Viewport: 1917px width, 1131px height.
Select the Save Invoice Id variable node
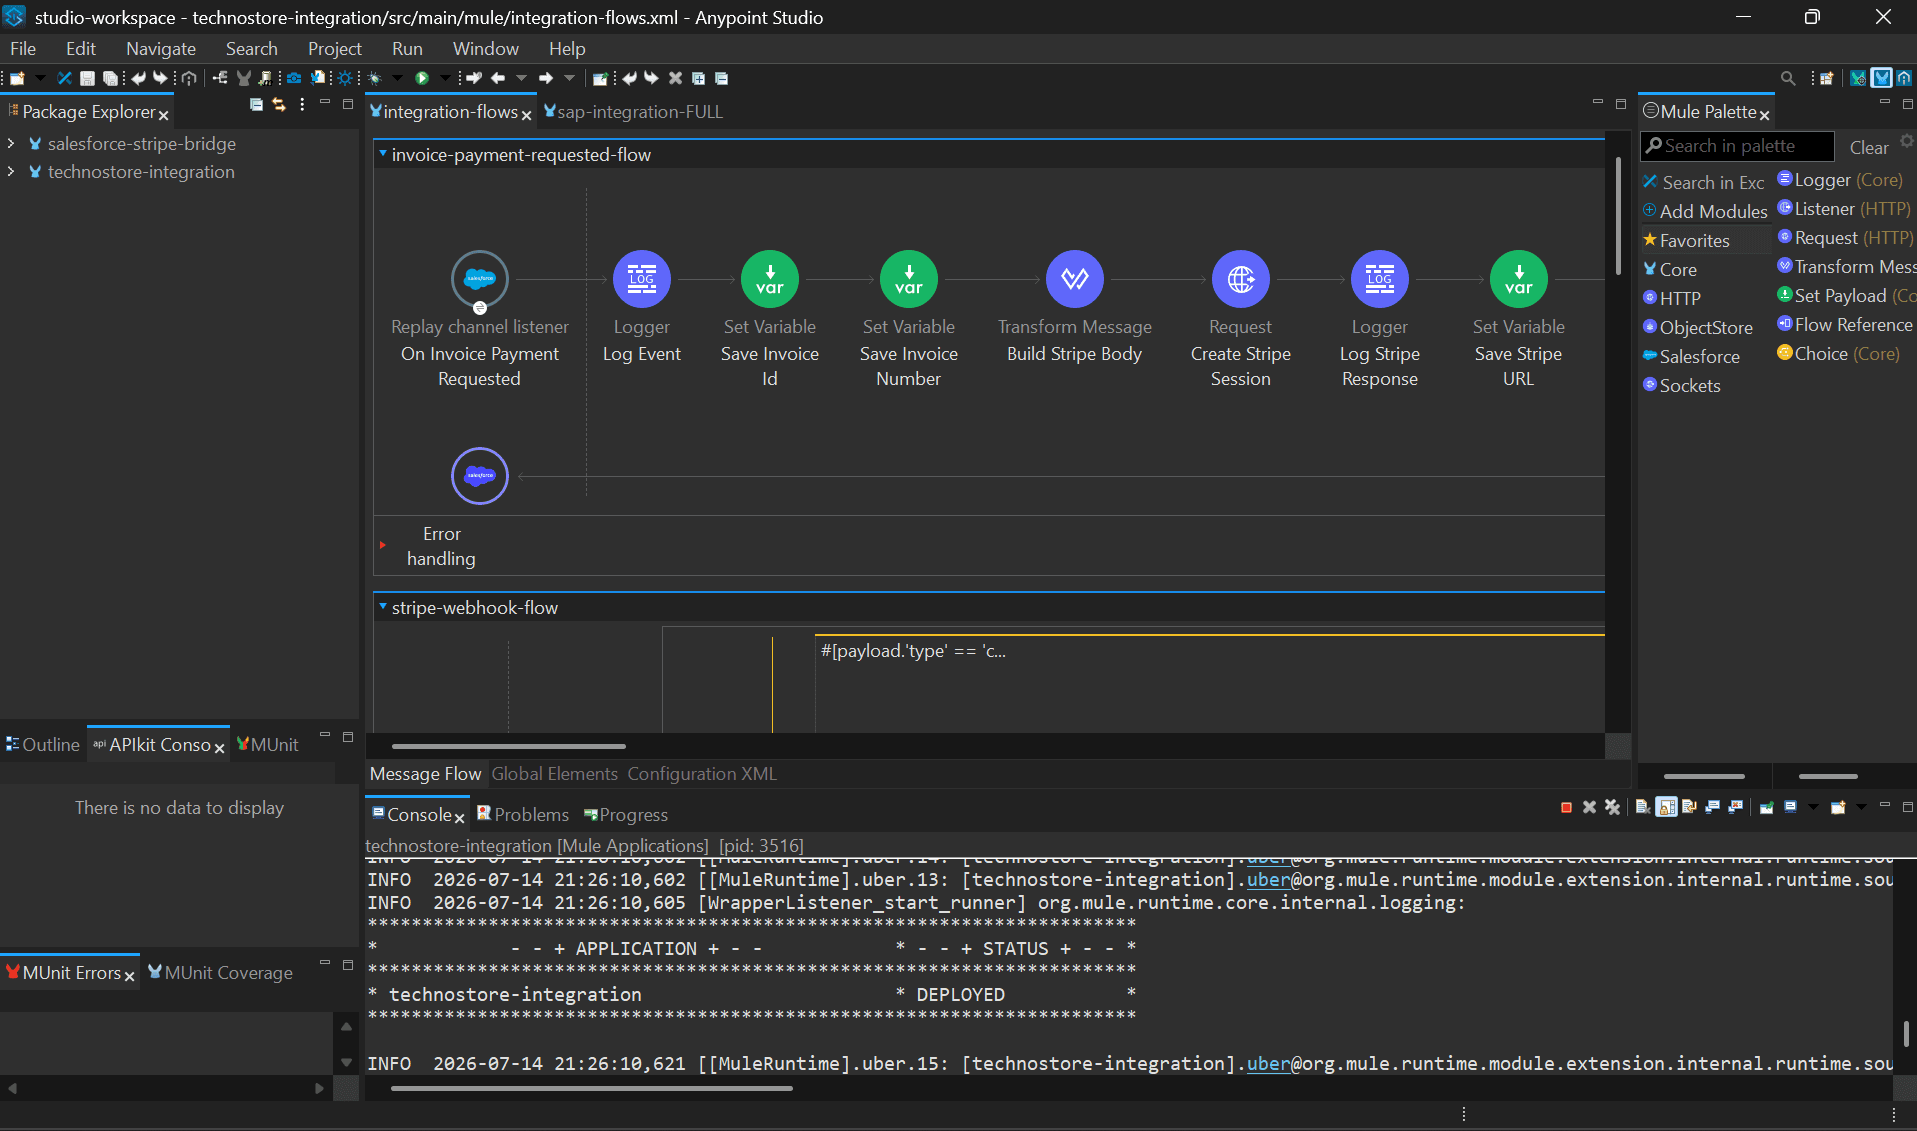click(770, 279)
